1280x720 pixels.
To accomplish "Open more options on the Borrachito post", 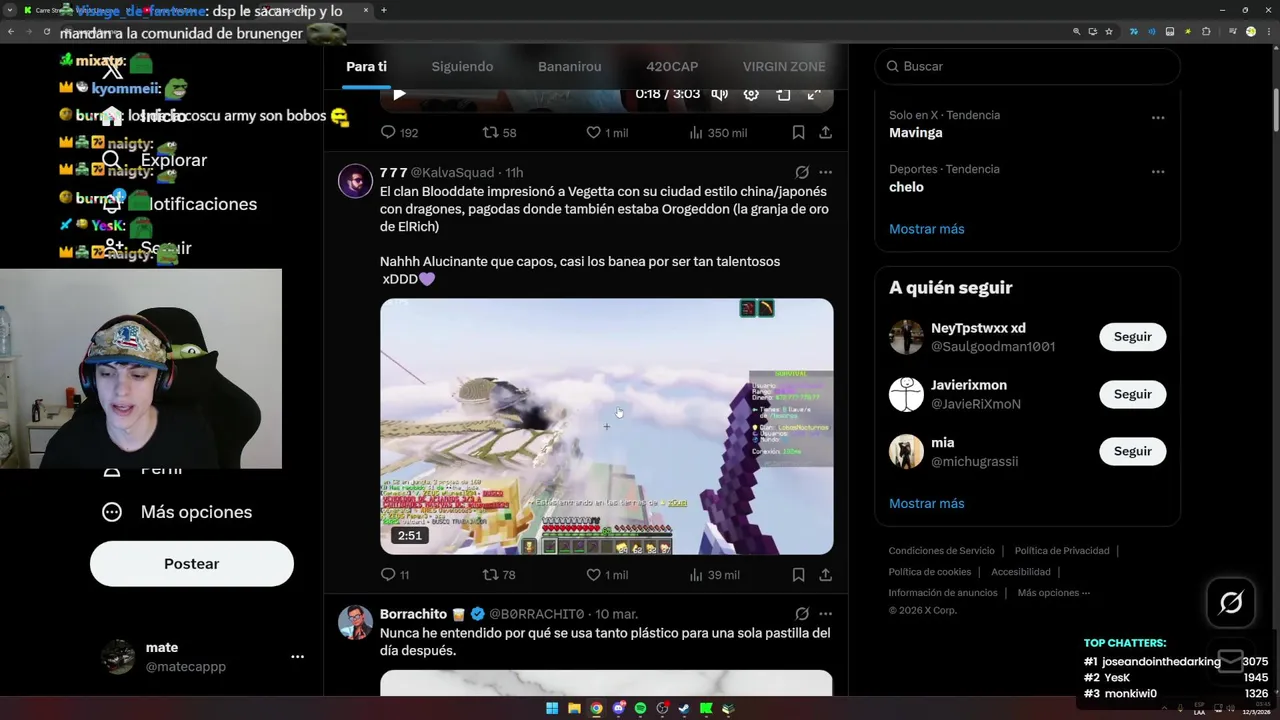I will pyautogui.click(x=825, y=613).
